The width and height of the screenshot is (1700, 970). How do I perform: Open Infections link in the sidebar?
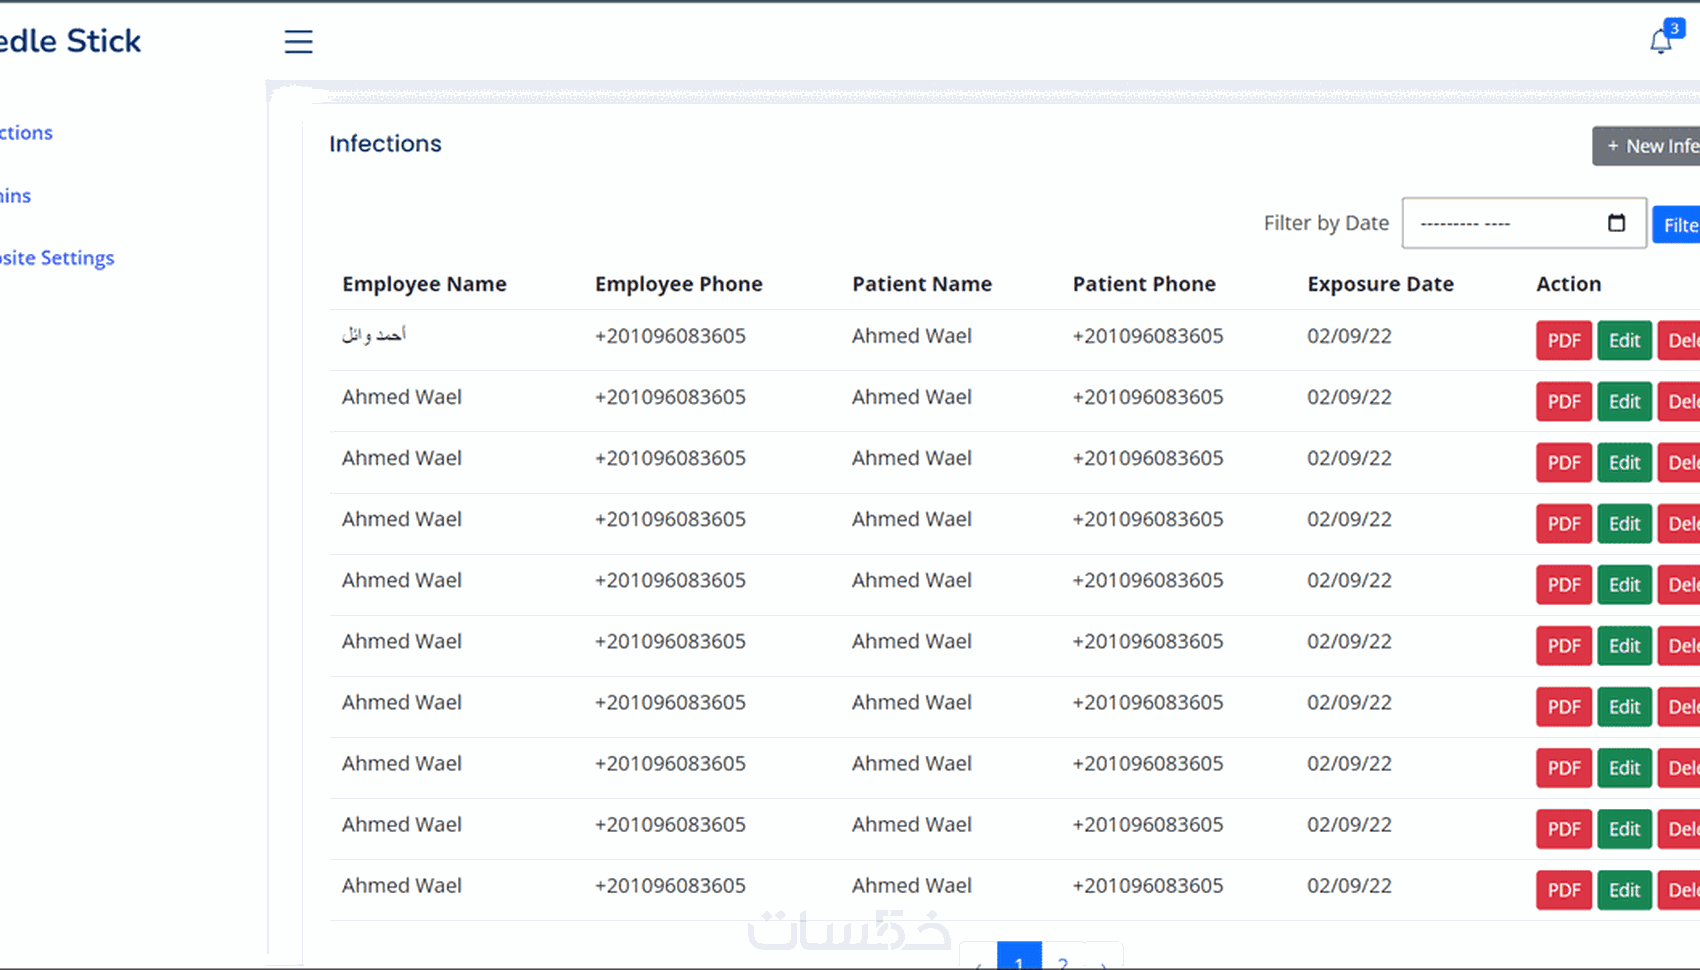point(26,133)
